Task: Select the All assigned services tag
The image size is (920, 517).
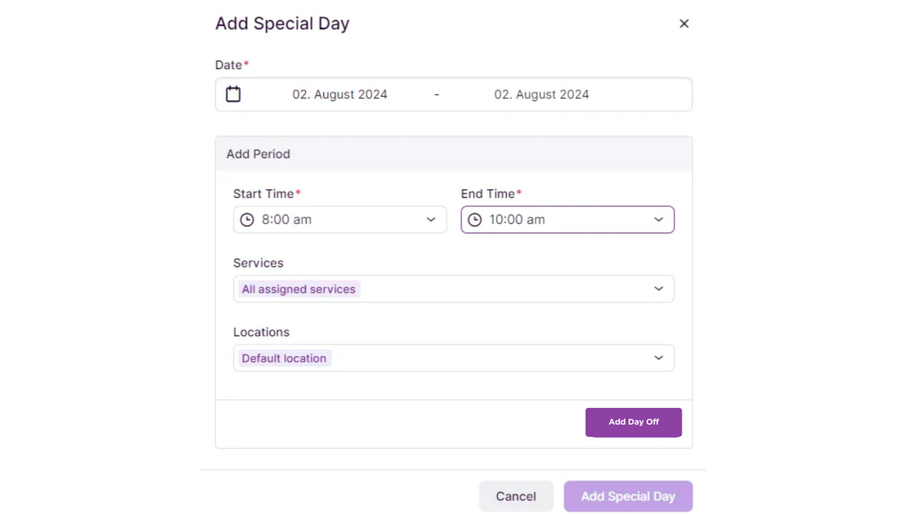Action: click(298, 289)
